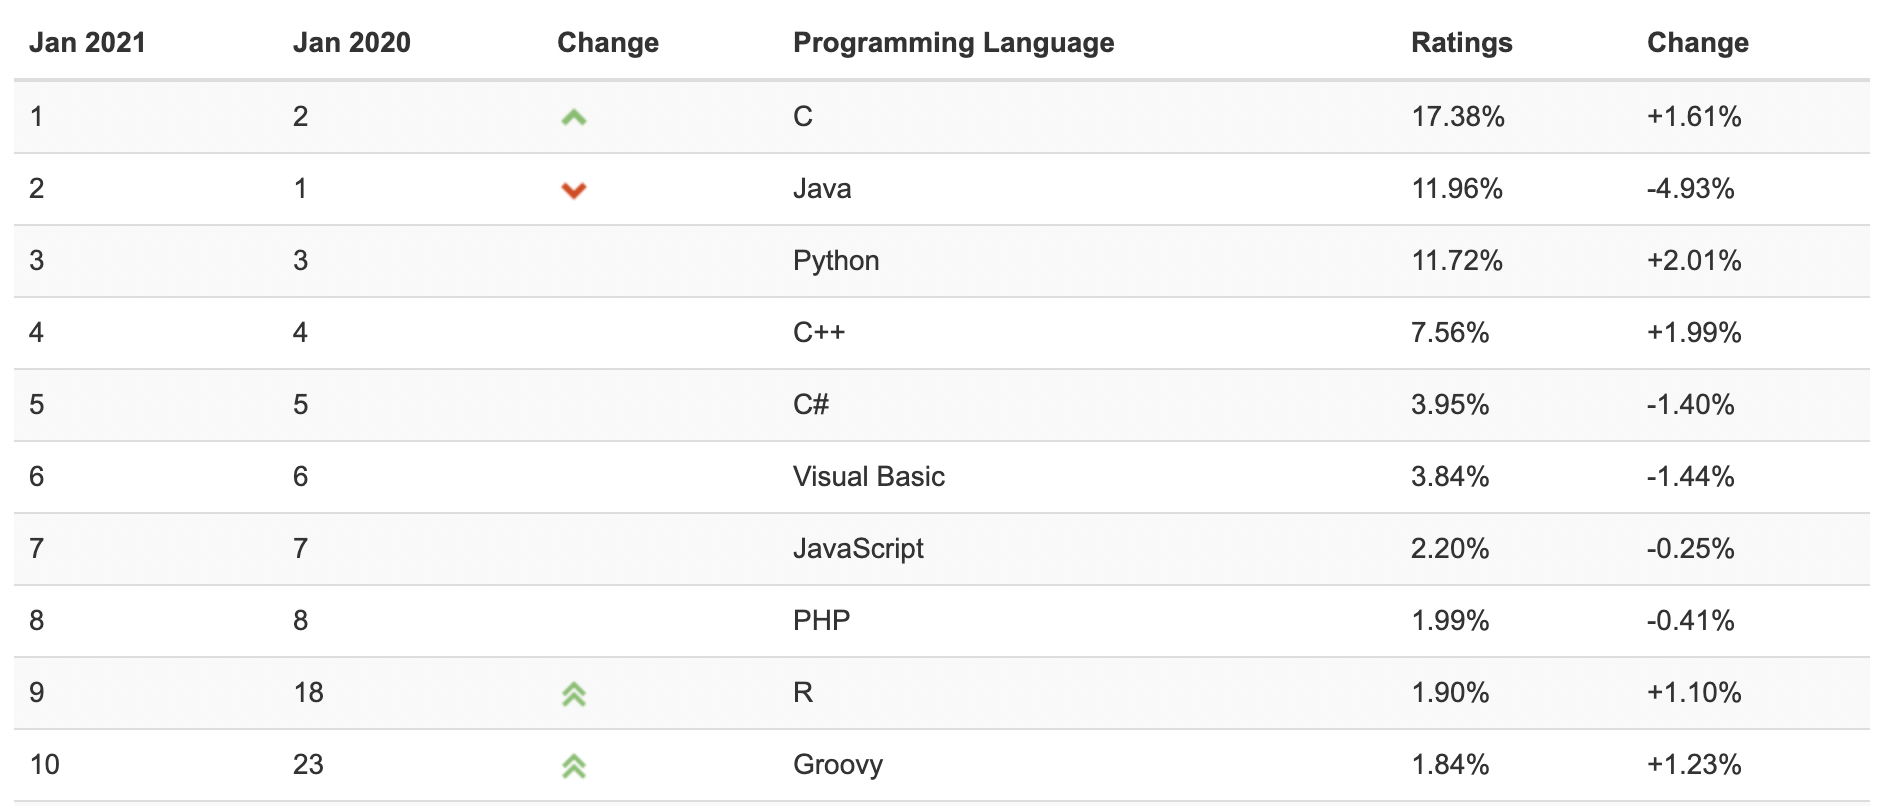Click the -1.40% change value
1886x806 pixels.
[1691, 404]
